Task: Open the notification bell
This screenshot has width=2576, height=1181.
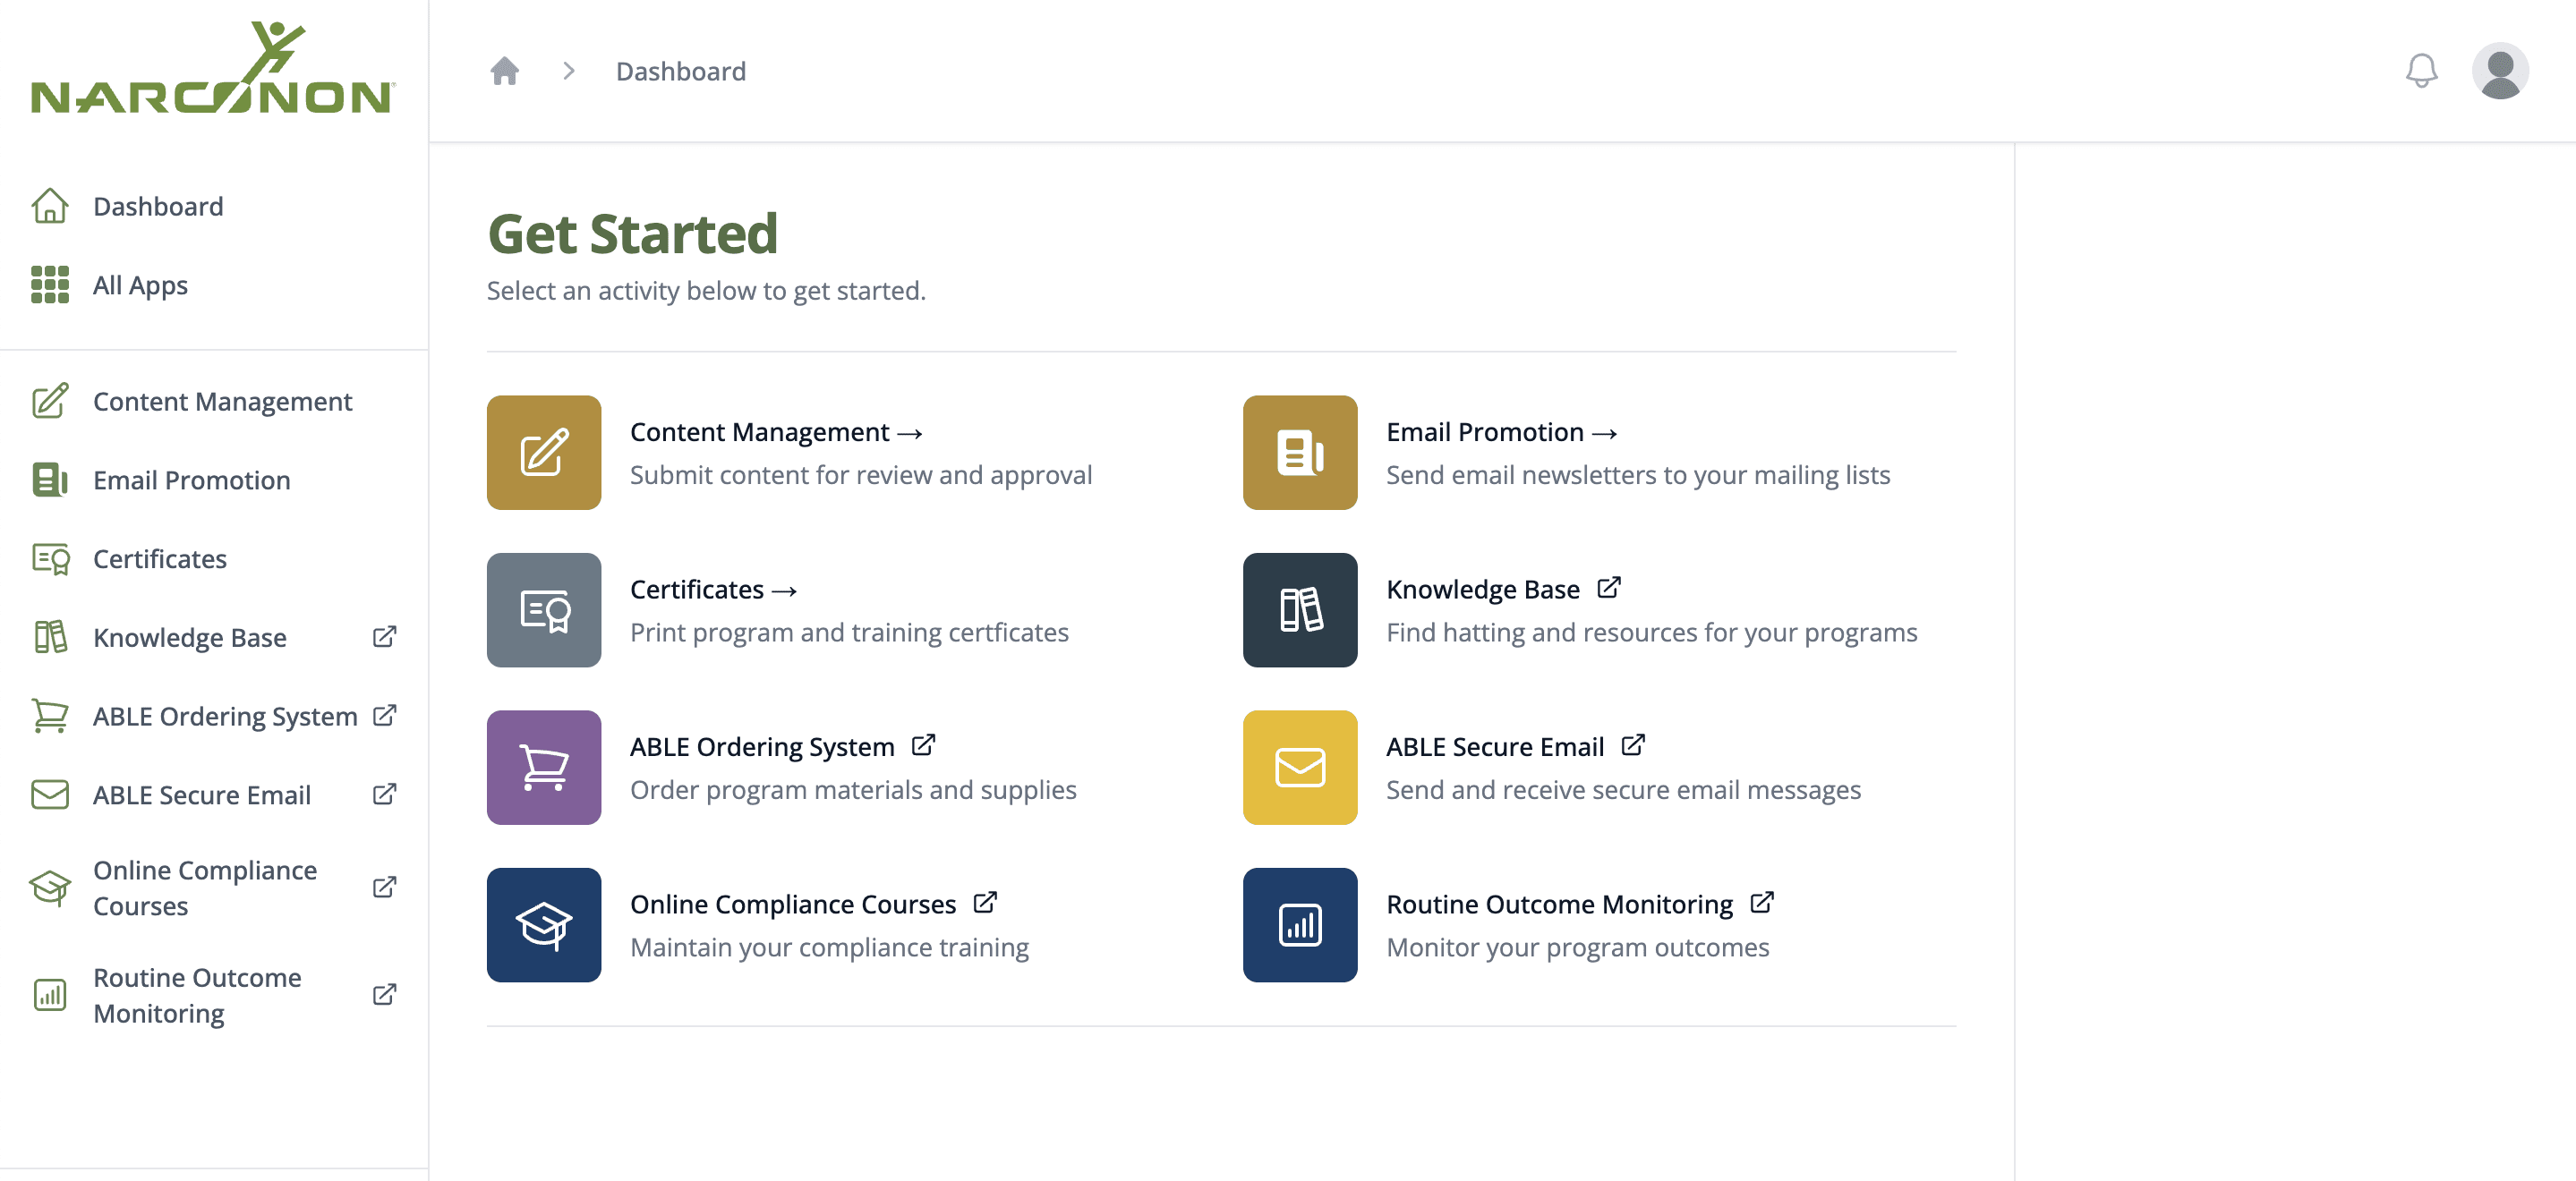Action: coord(2421,70)
